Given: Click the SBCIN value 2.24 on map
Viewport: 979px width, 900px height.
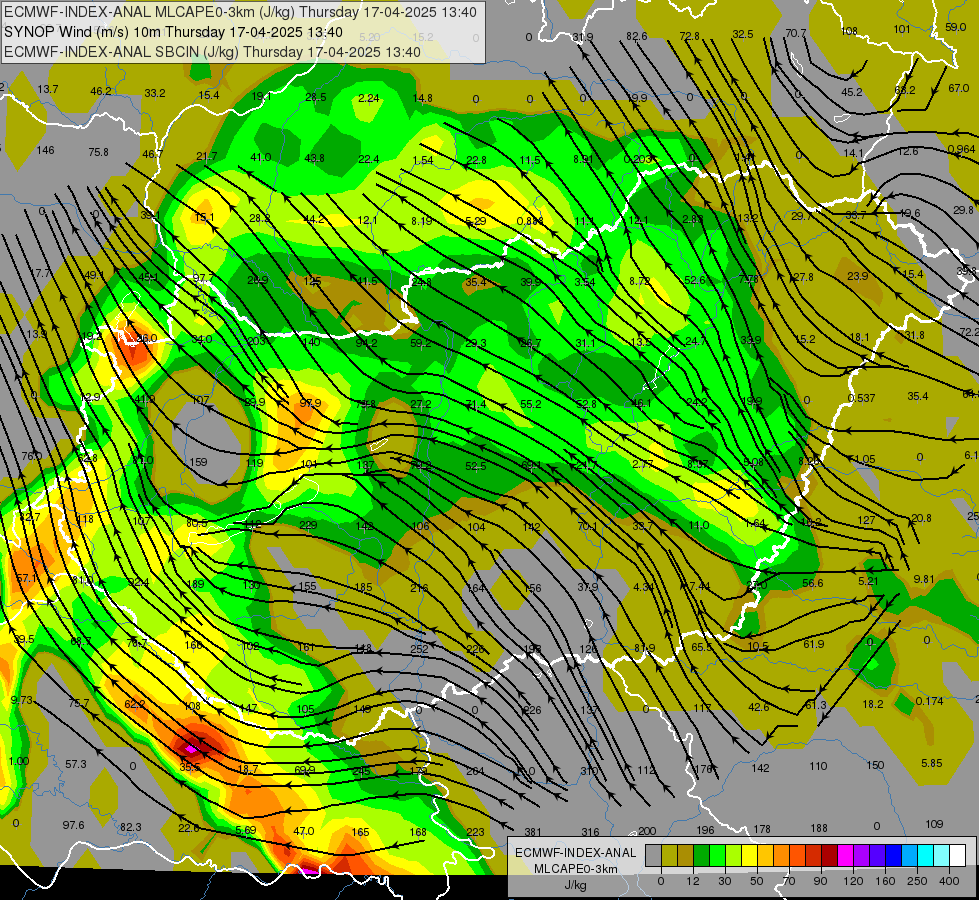Looking at the screenshot, I should 368,98.
